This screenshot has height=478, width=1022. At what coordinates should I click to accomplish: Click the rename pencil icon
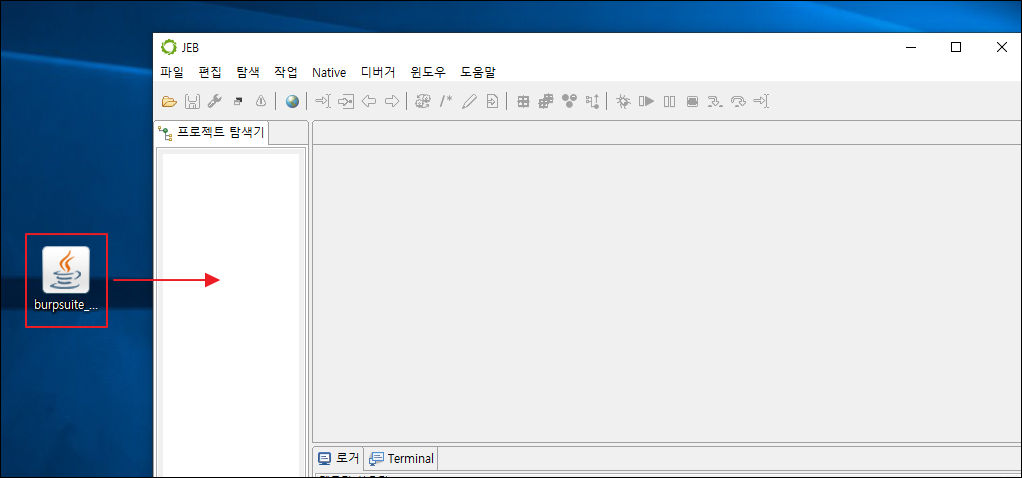click(469, 101)
